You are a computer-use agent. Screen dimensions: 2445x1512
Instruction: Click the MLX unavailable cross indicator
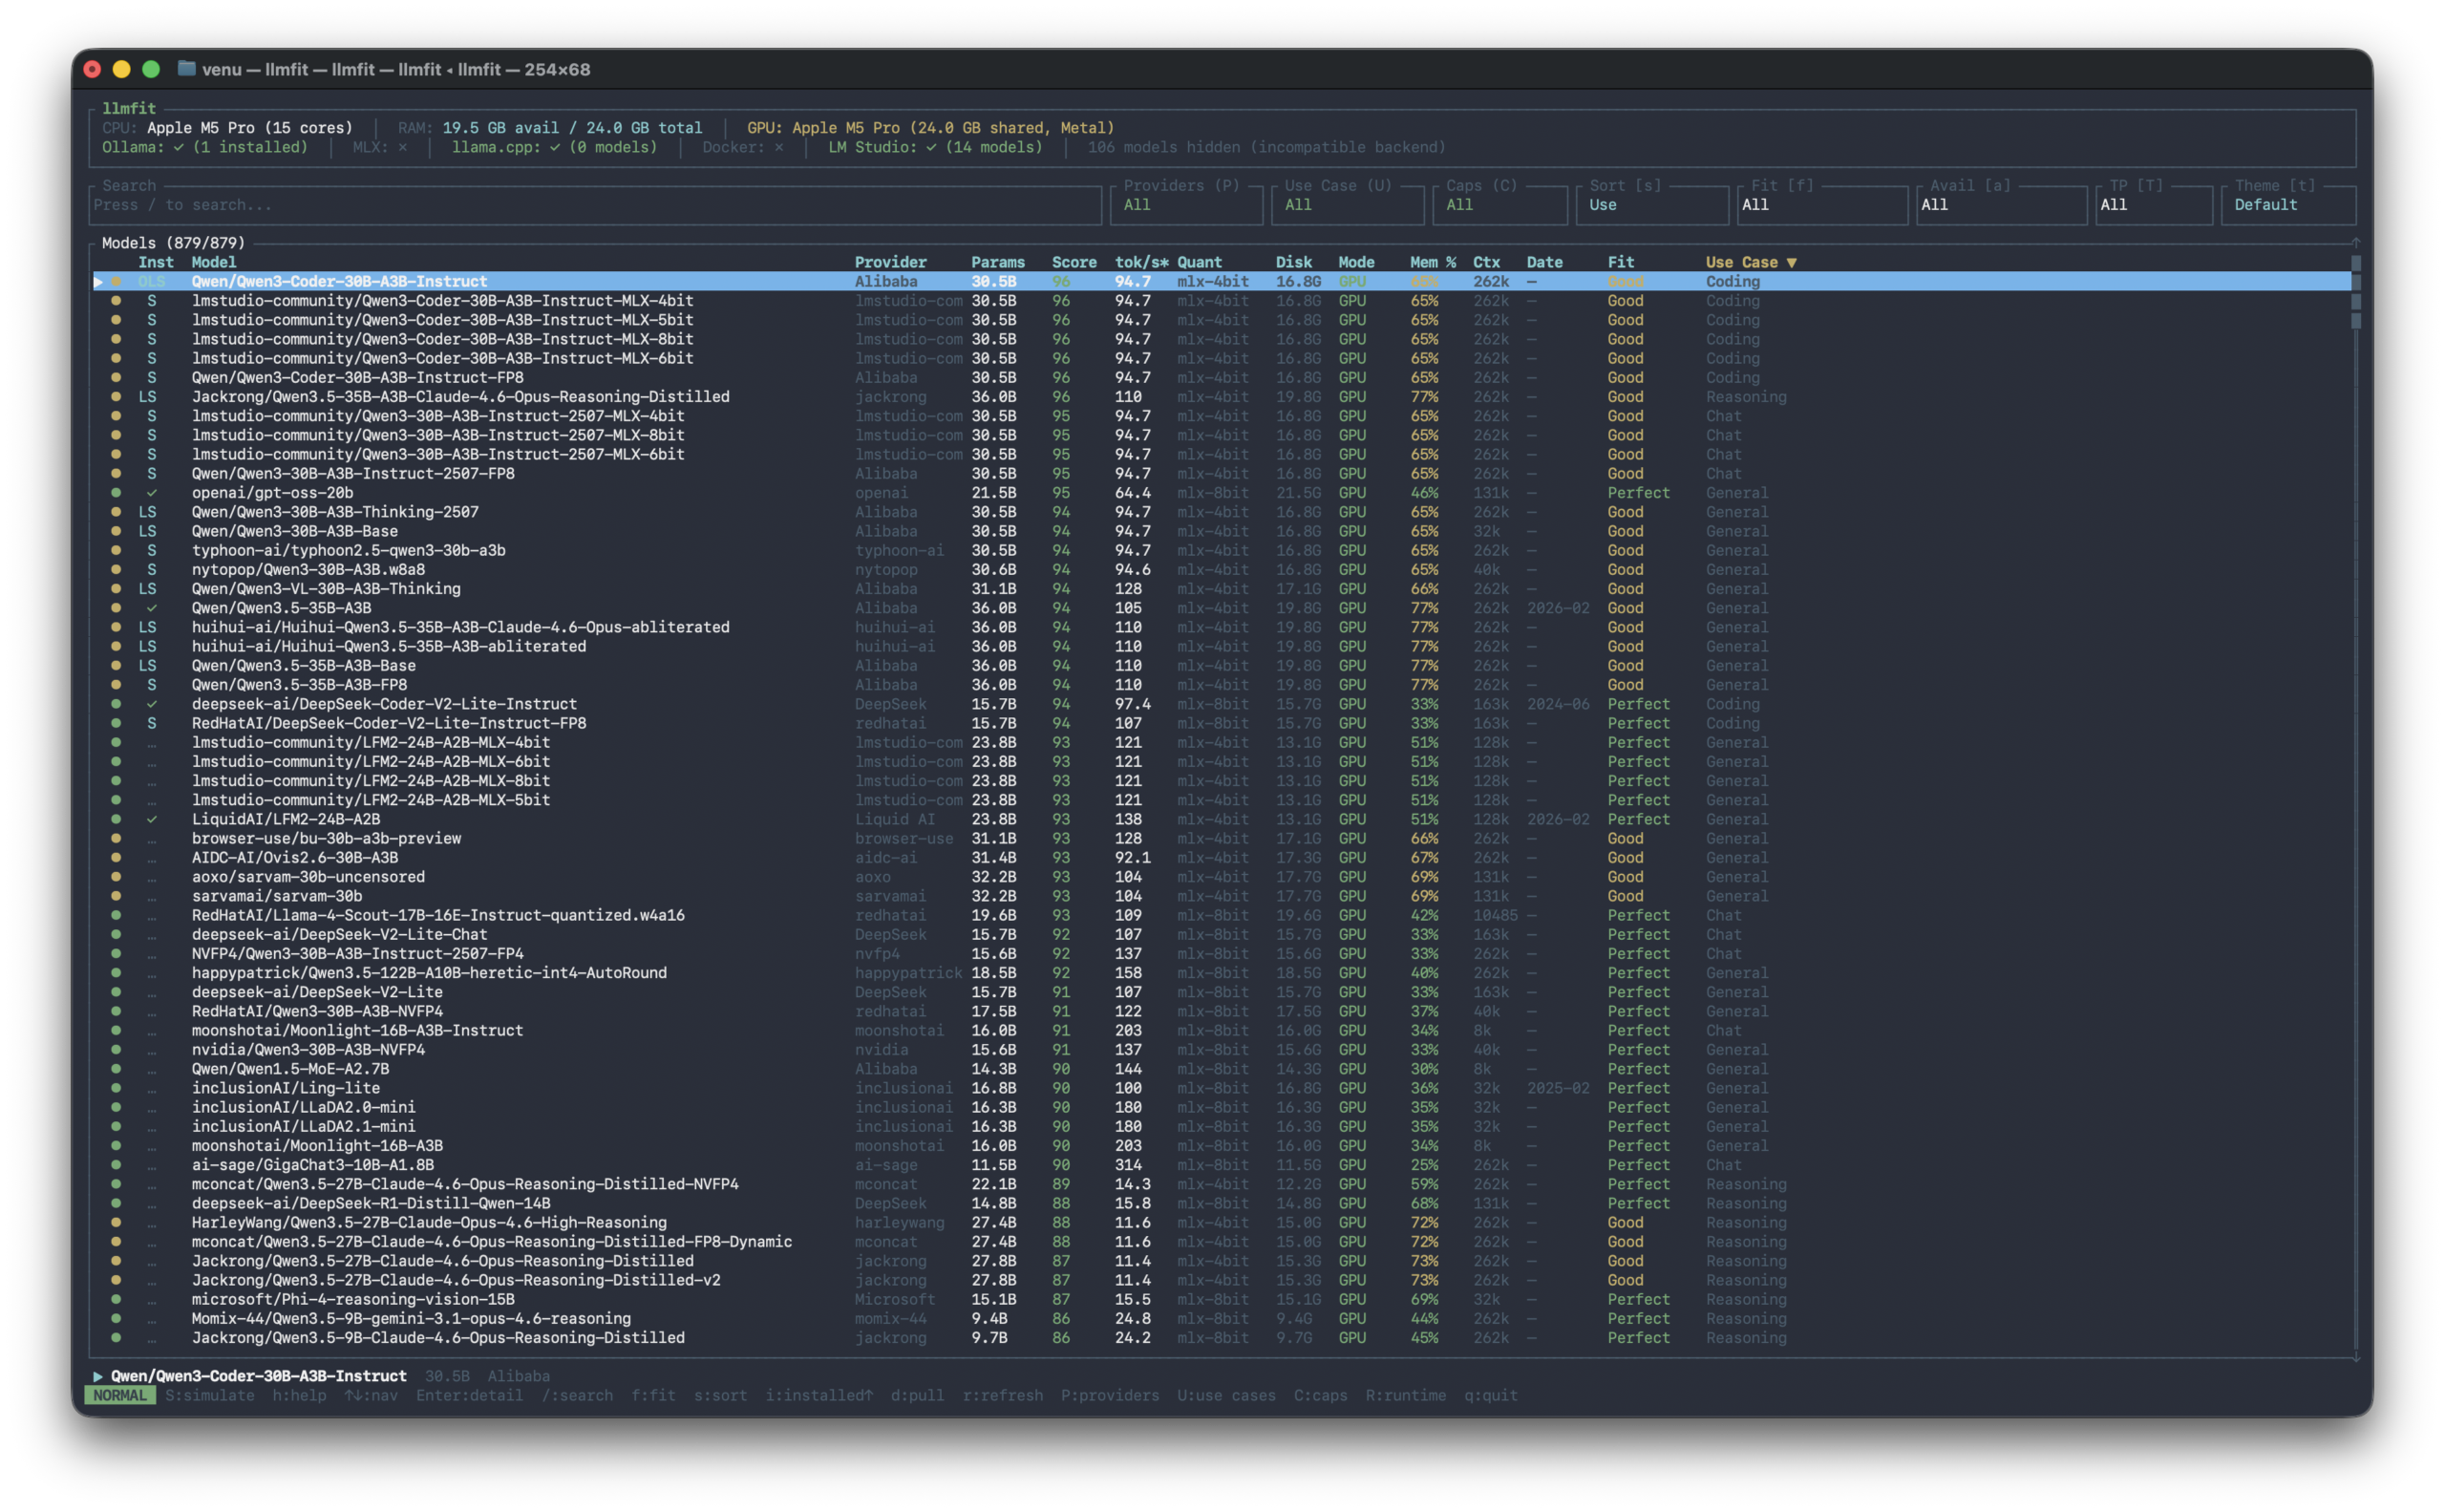tap(403, 147)
